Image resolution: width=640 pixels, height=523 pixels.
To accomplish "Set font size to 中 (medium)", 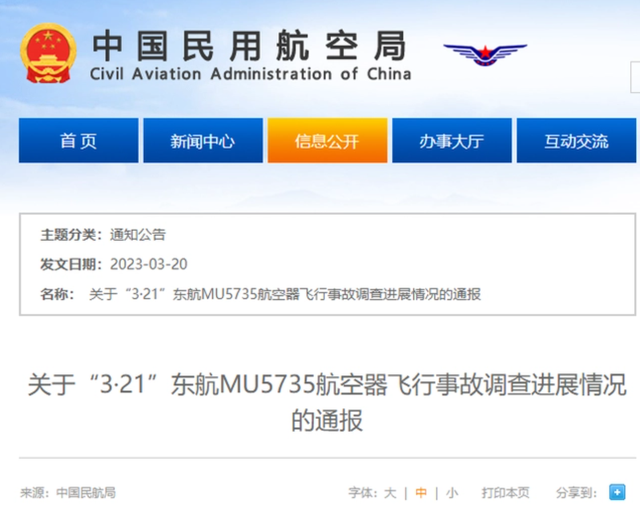I will 421,493.
